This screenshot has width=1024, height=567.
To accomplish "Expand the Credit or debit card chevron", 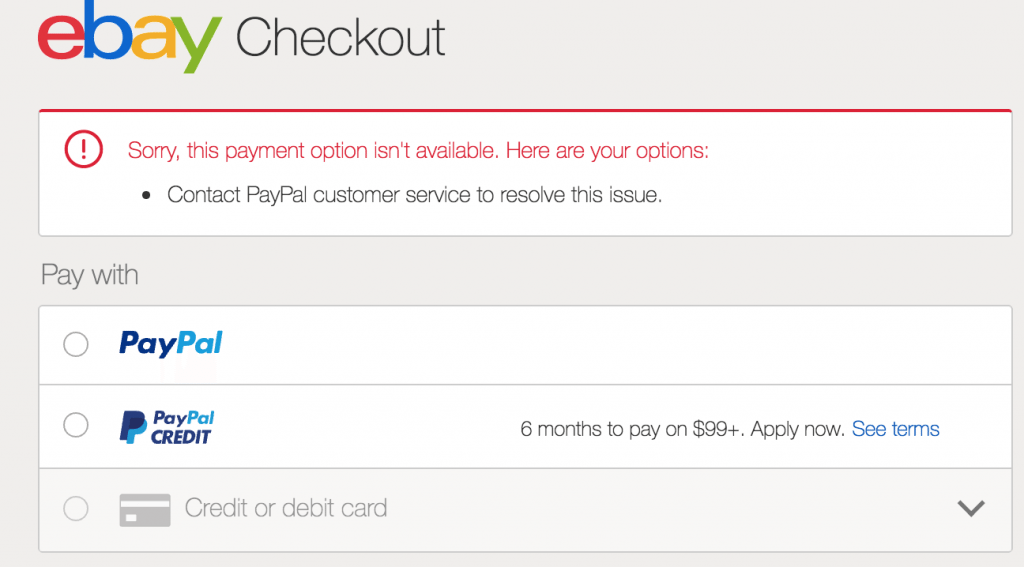I will pyautogui.click(x=970, y=508).
